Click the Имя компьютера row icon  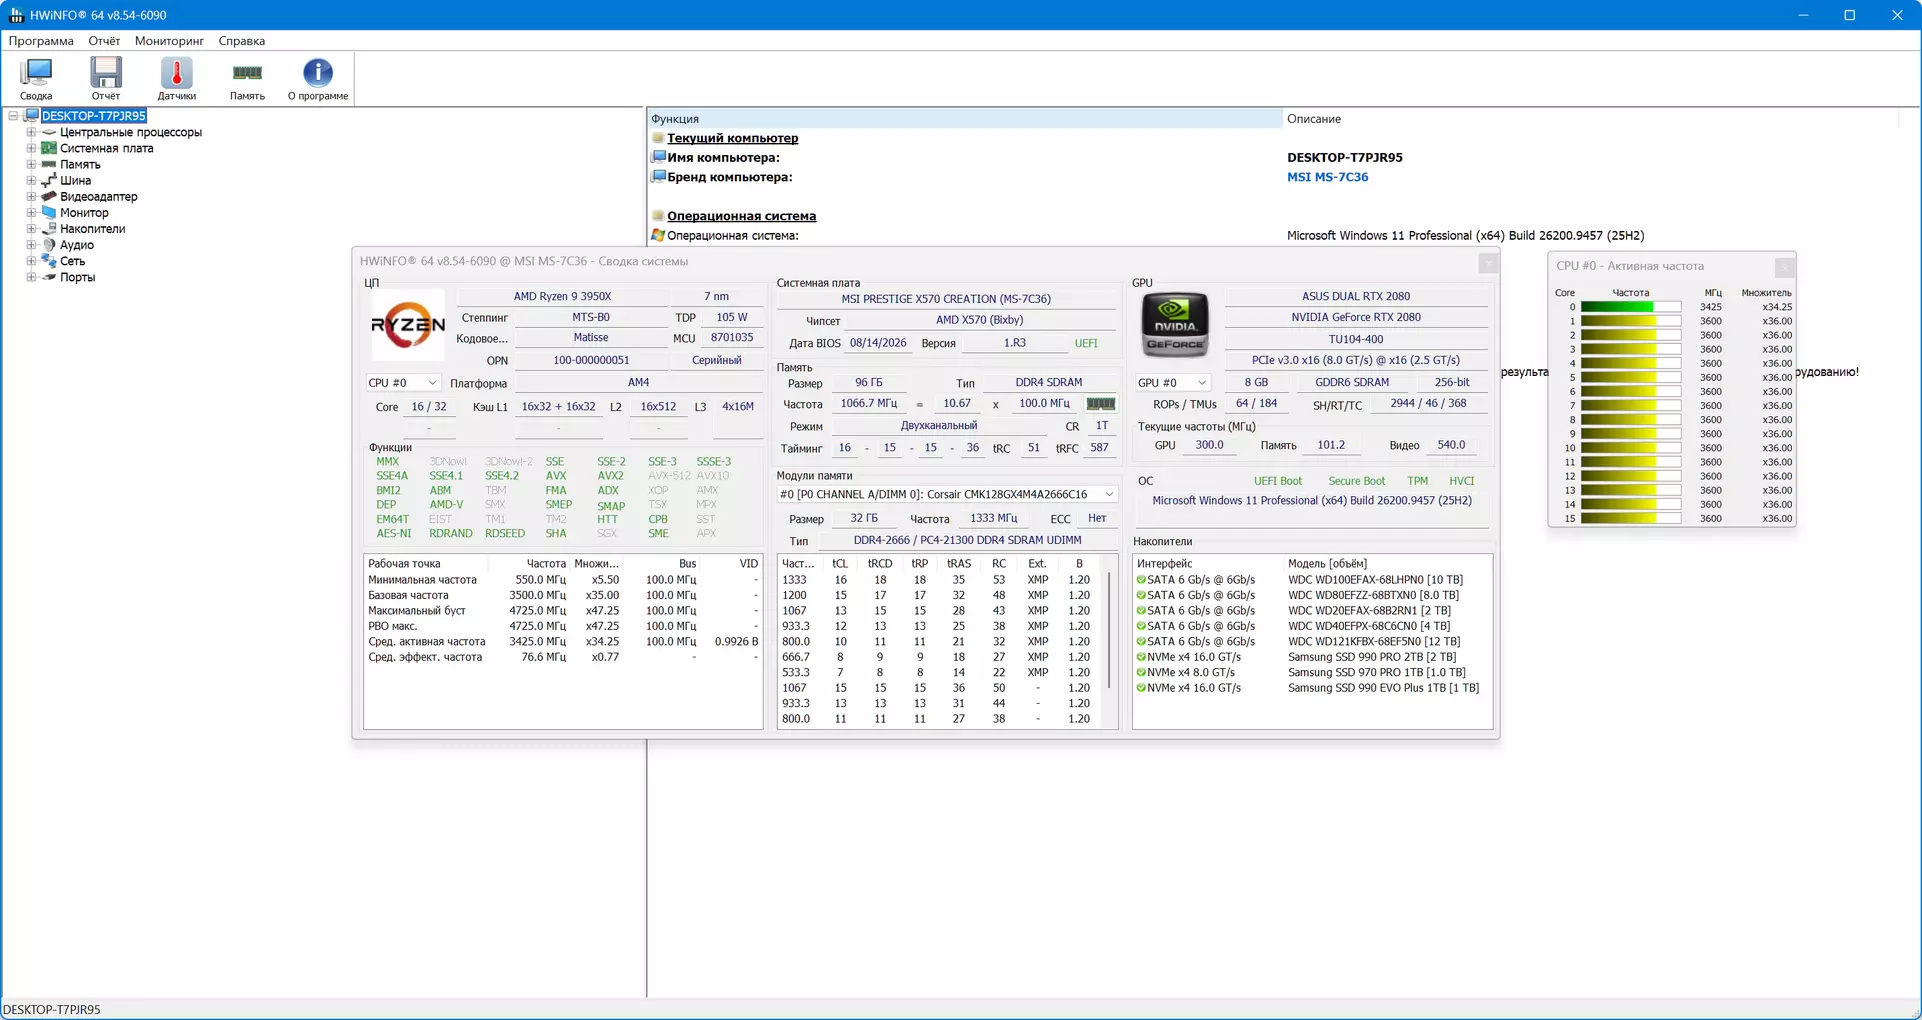(658, 157)
